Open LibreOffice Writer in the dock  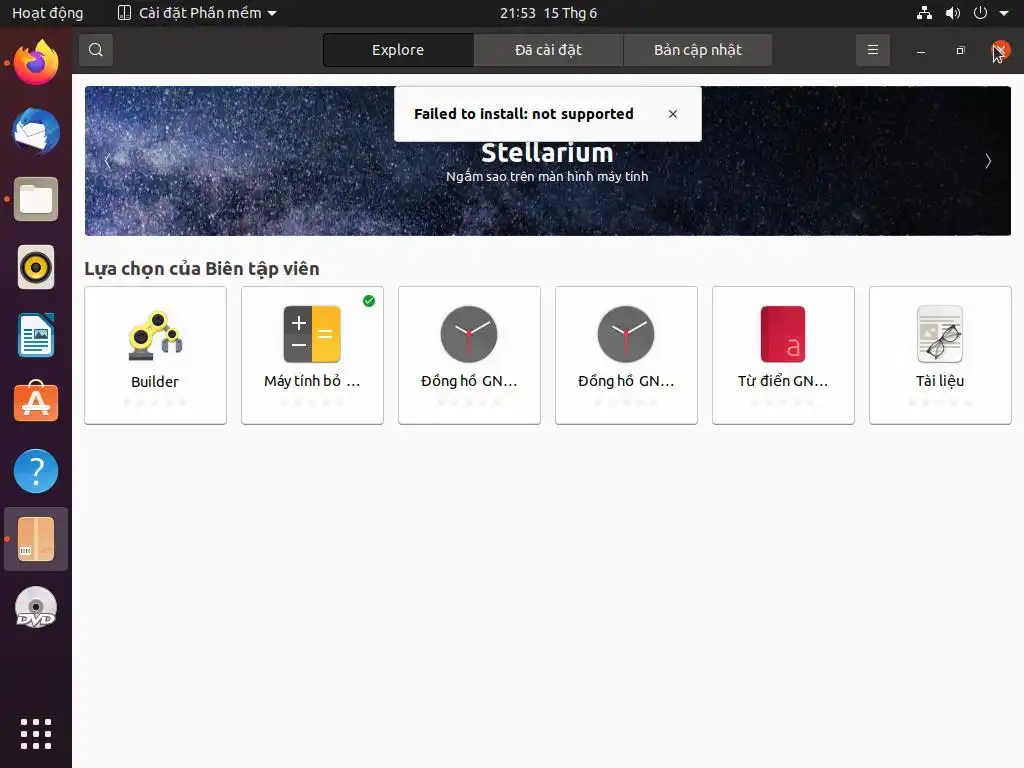pos(36,335)
